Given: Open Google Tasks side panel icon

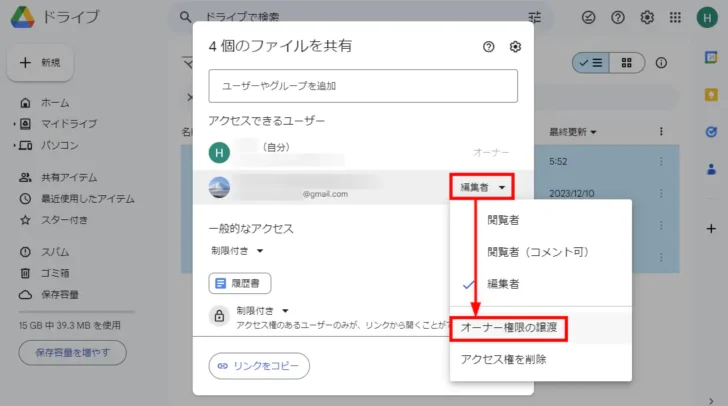Looking at the screenshot, I should tap(711, 132).
